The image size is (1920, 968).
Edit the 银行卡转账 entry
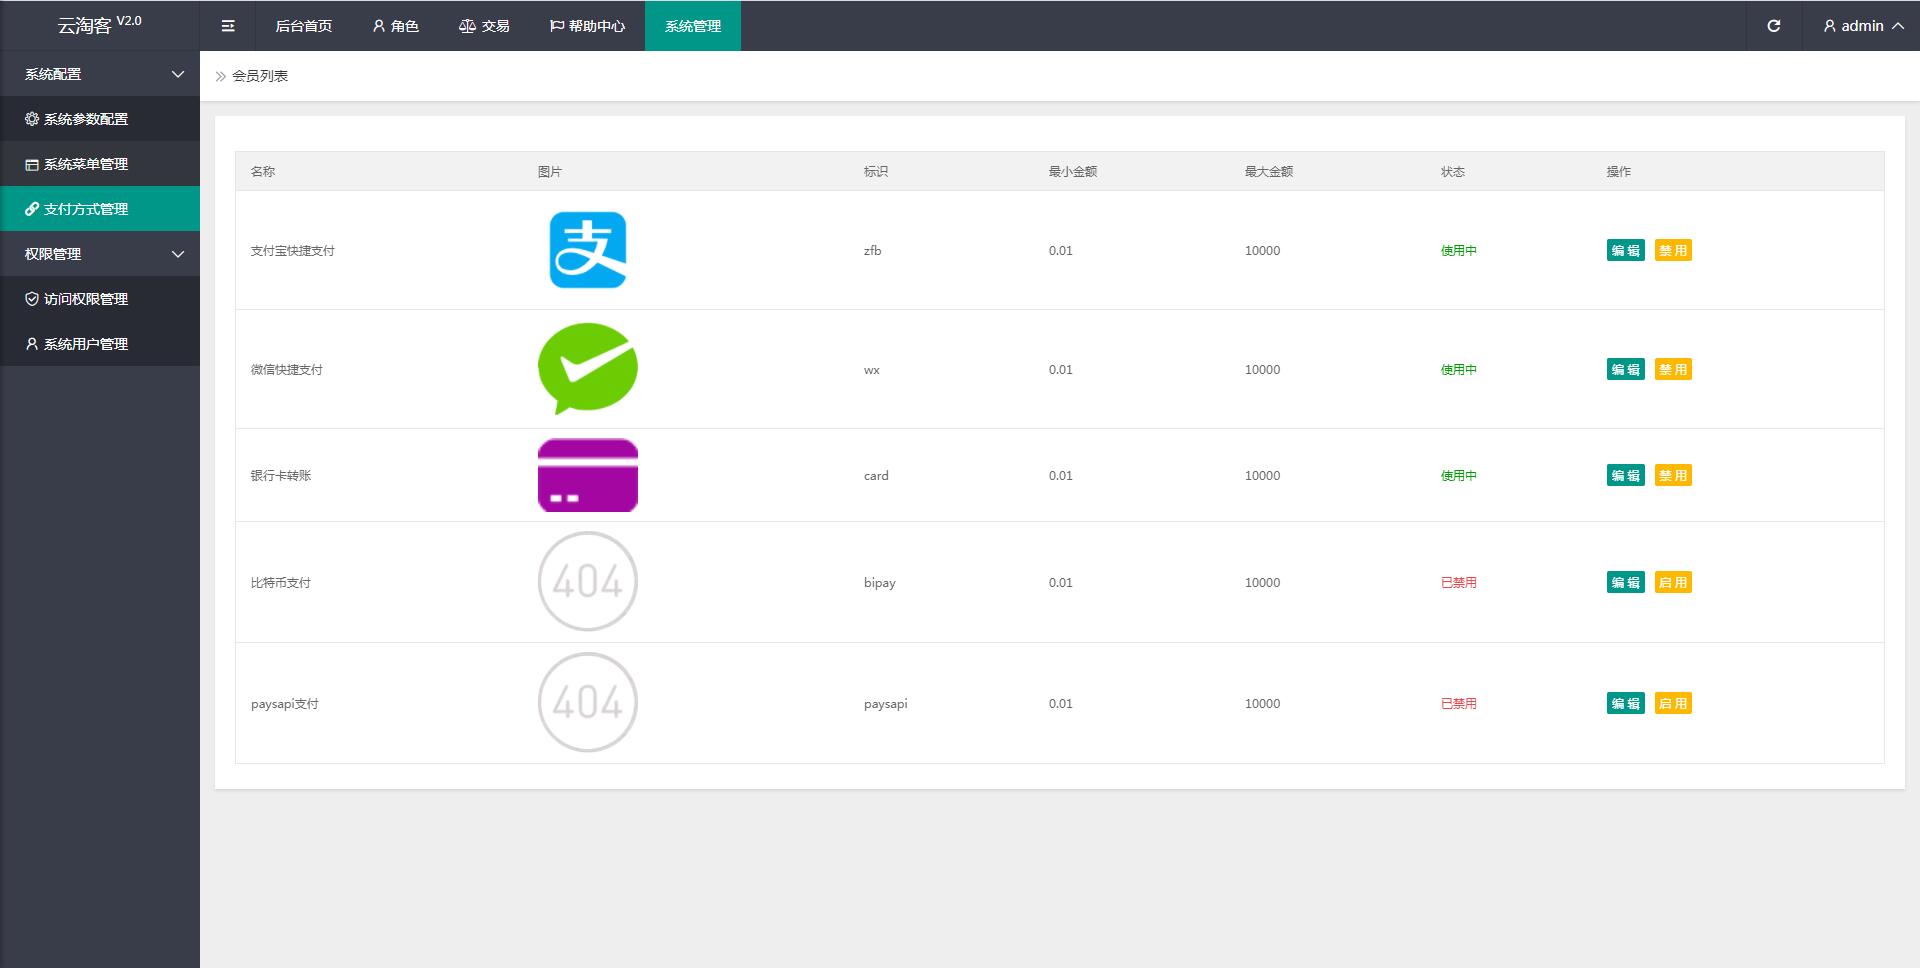click(1625, 476)
